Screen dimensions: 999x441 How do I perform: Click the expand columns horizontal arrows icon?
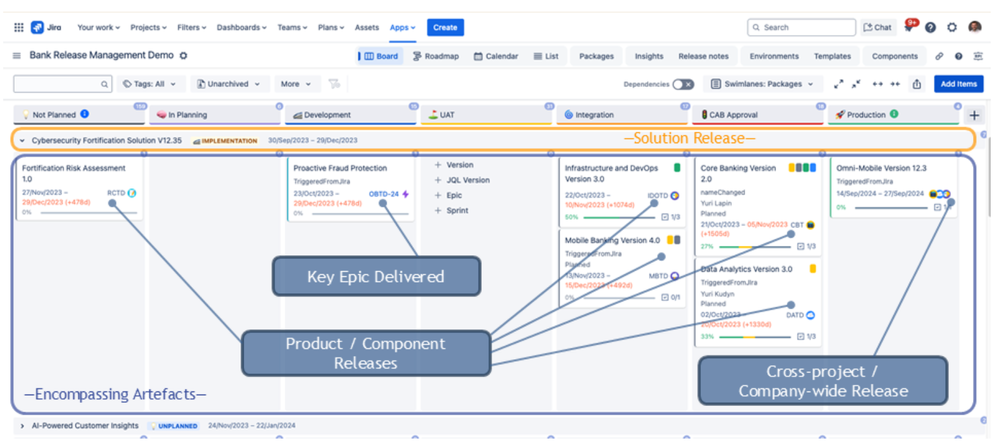pos(877,84)
